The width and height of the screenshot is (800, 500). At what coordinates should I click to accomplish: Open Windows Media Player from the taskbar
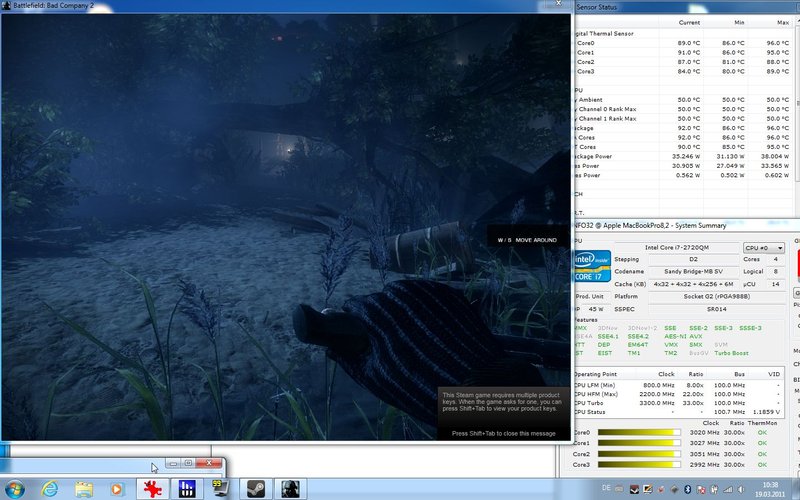coord(117,489)
